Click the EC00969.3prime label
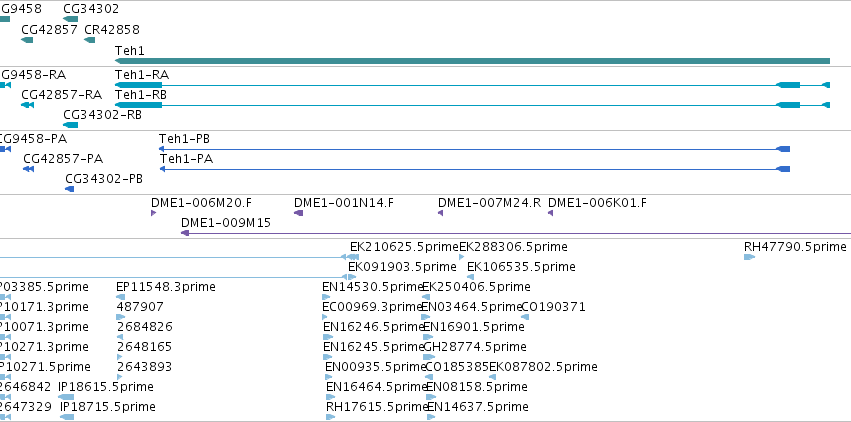 click(x=372, y=307)
